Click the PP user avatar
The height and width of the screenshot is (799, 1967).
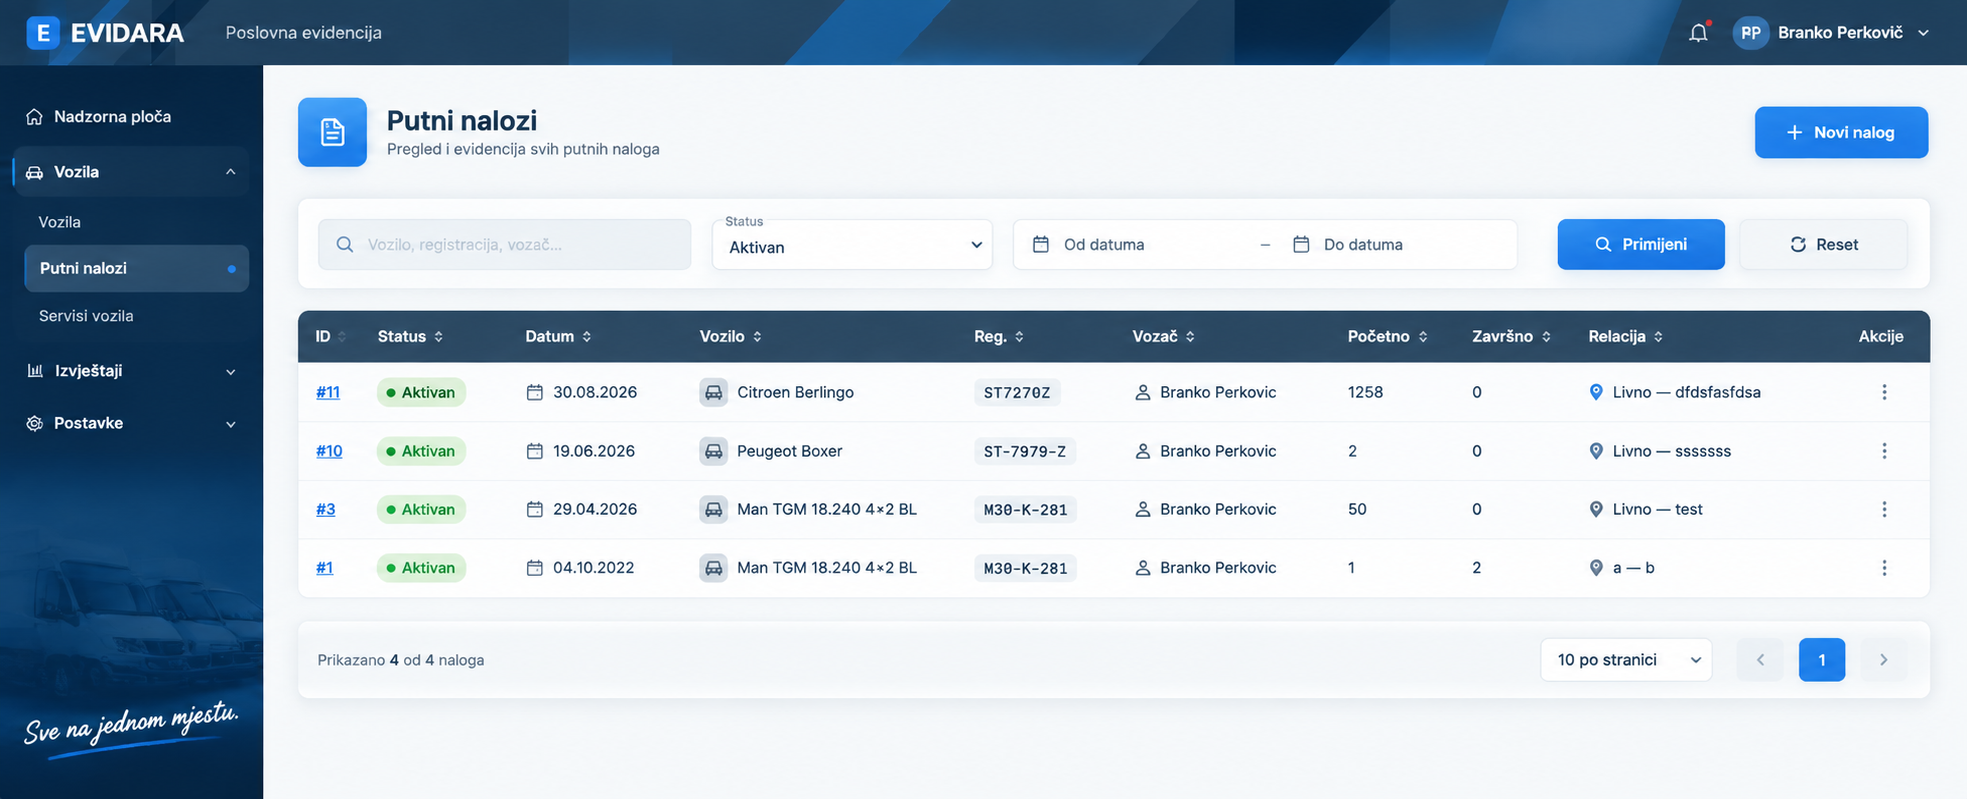[x=1751, y=33]
